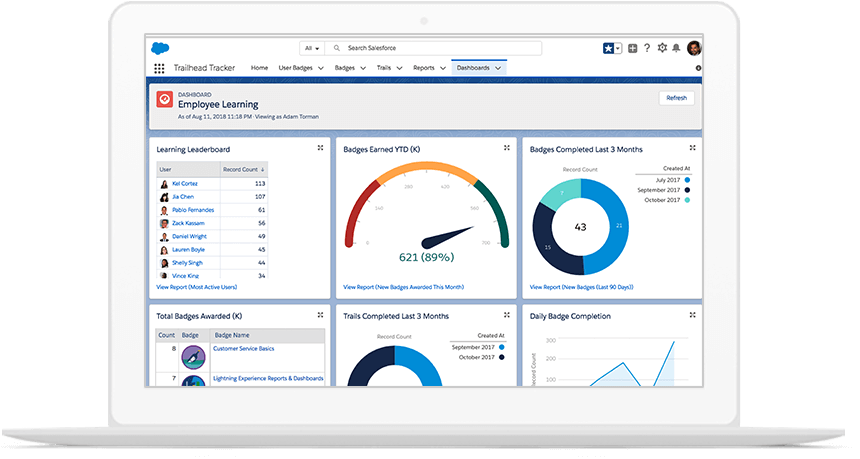
Task: Click the July 2017 legend color dot
Action: 687,180
